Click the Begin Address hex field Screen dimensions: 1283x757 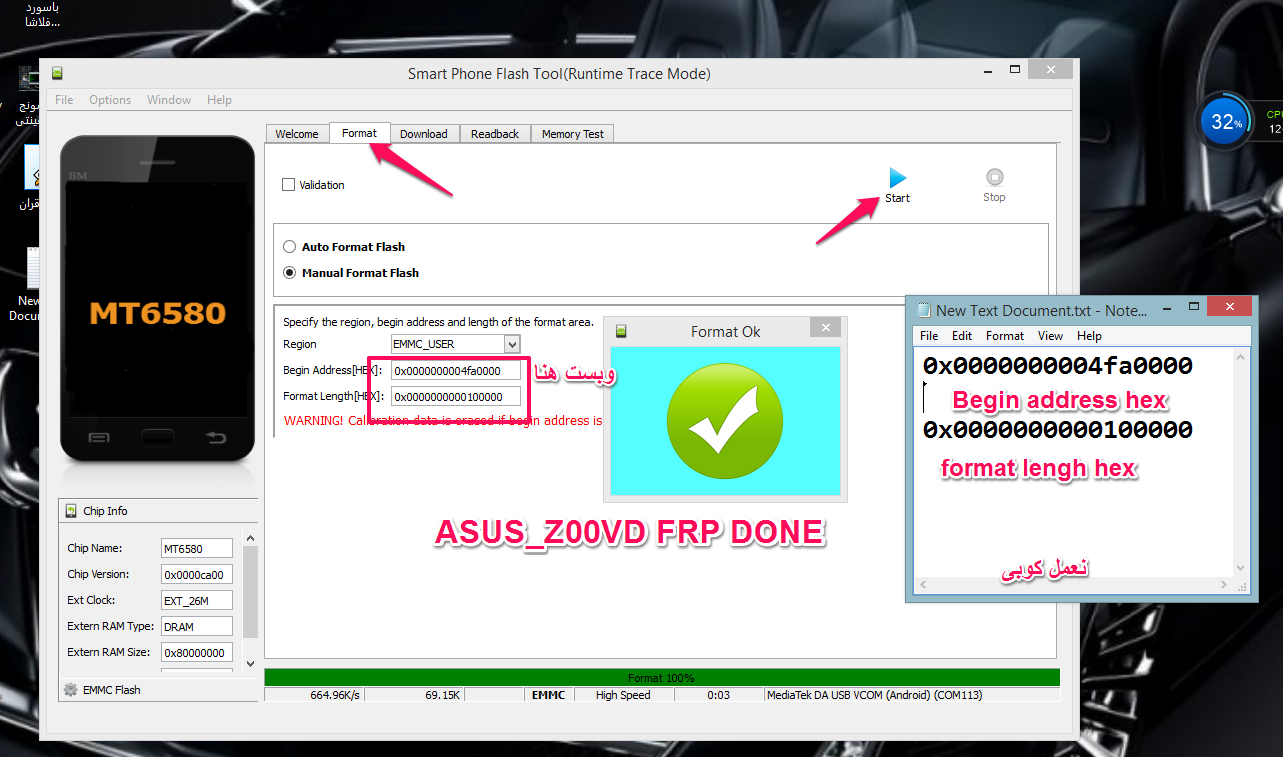456,370
